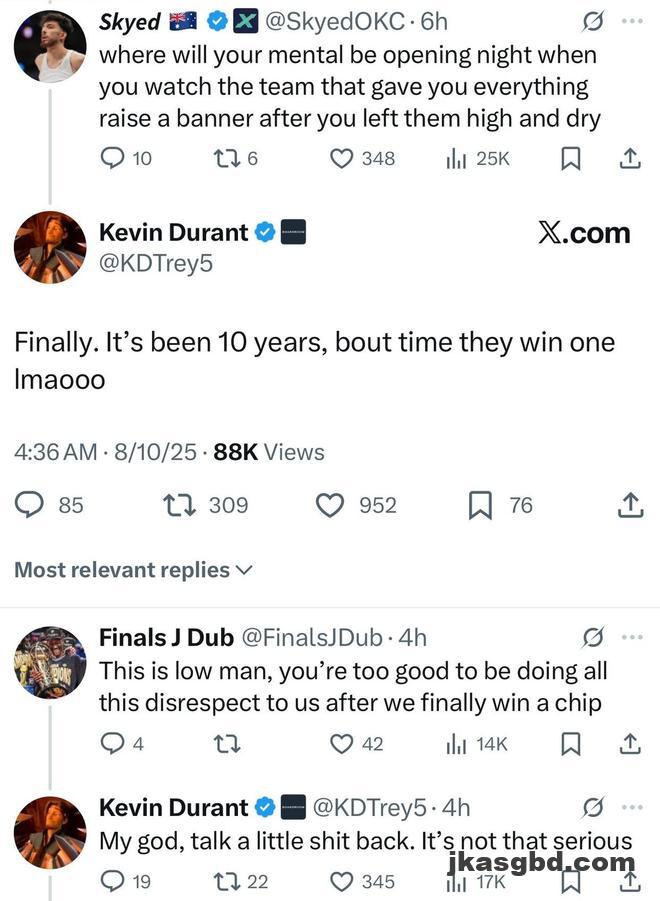Like Kevin Durant's main post
660x901 pixels.
pos(330,506)
